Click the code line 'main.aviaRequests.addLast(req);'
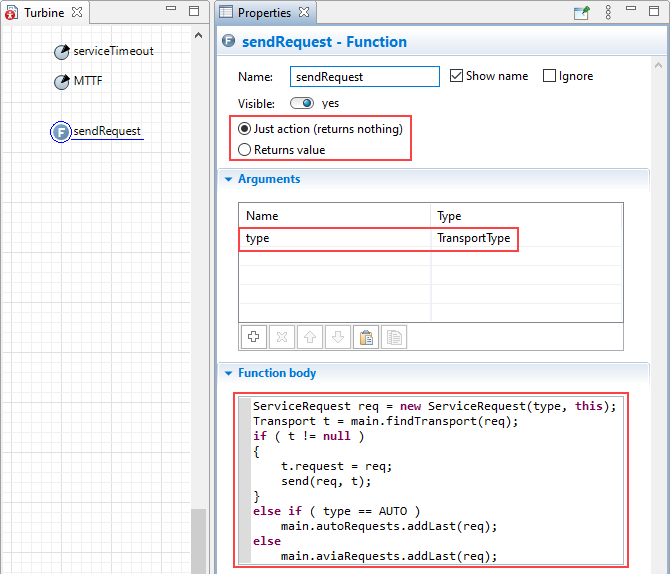The width and height of the screenshot is (670, 574). point(389,556)
